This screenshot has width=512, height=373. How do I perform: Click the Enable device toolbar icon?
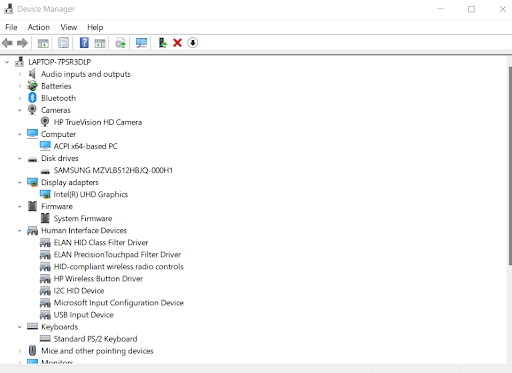[162, 43]
